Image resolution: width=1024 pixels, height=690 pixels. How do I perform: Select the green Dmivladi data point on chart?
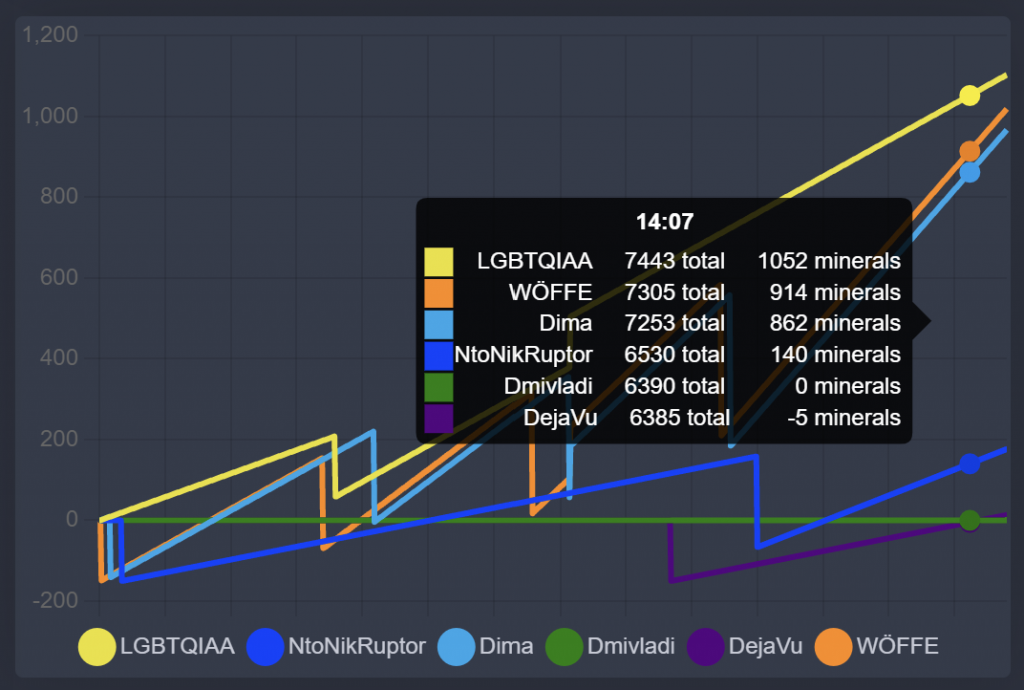969,520
